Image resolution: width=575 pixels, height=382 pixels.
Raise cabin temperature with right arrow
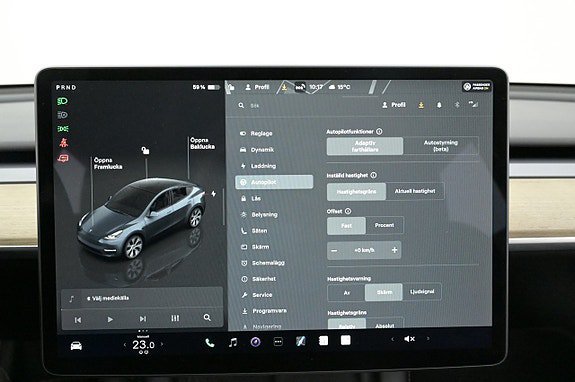point(162,344)
